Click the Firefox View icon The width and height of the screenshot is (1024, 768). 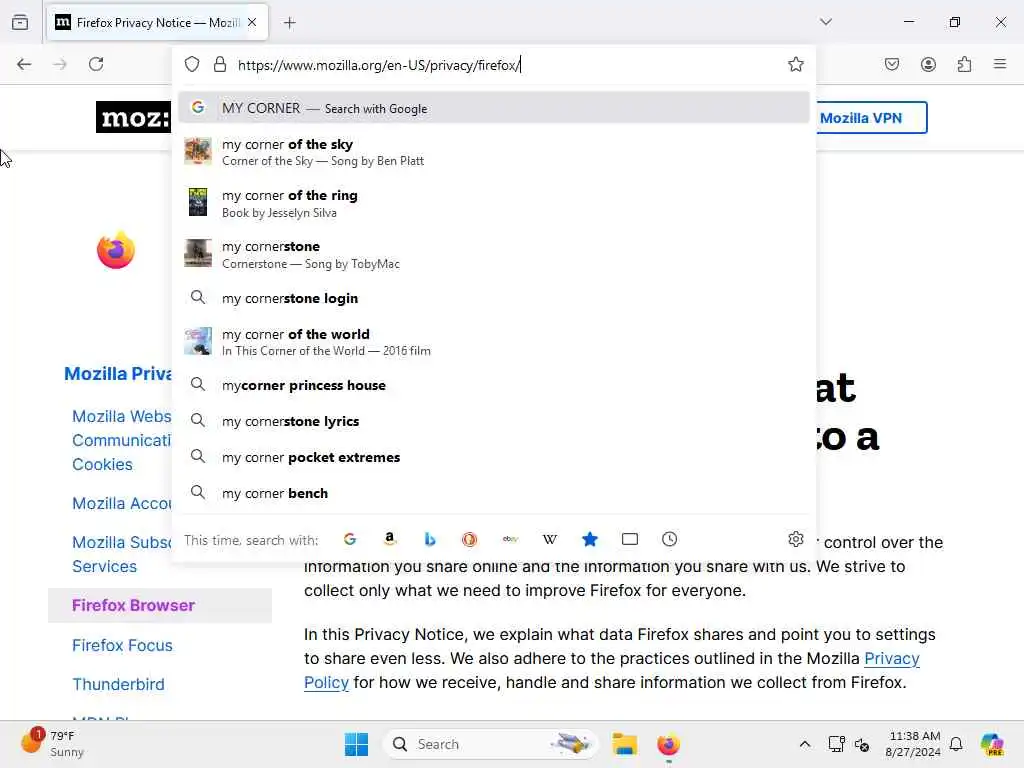[x=20, y=22]
